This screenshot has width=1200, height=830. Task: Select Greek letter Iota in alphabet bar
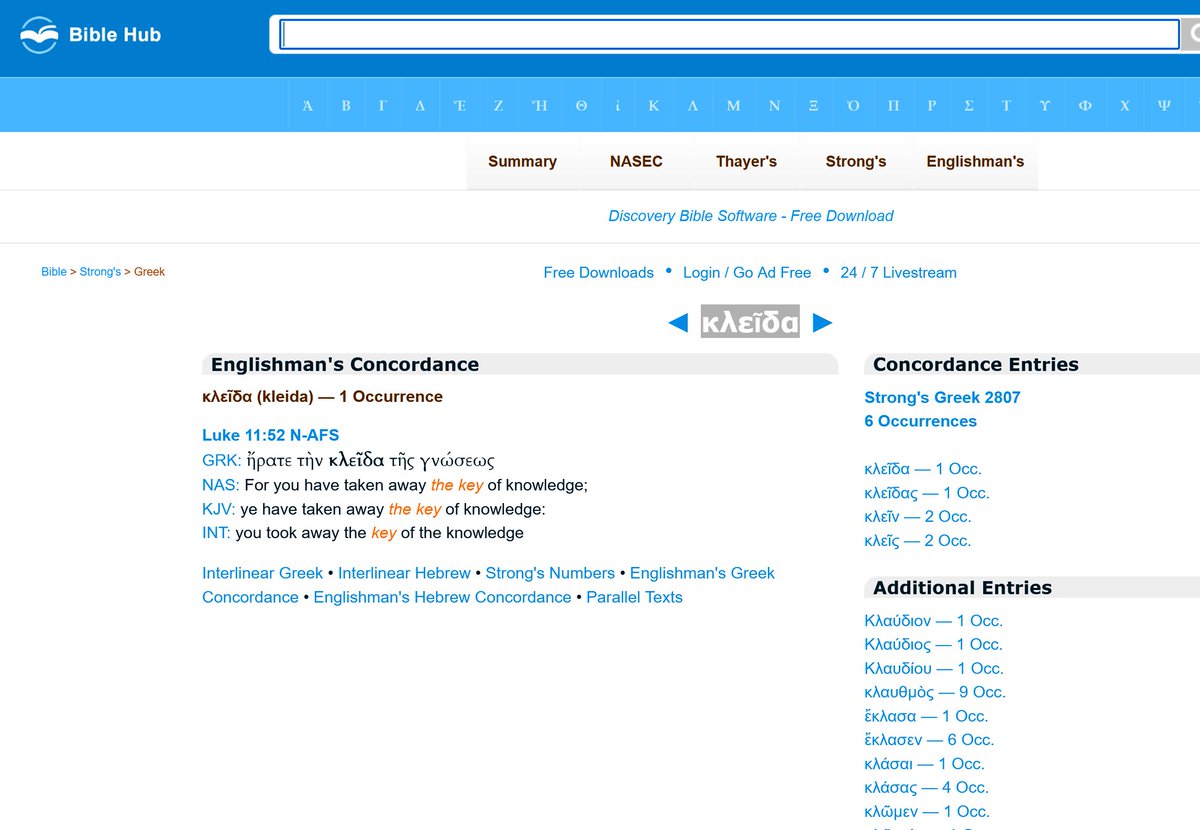618,105
